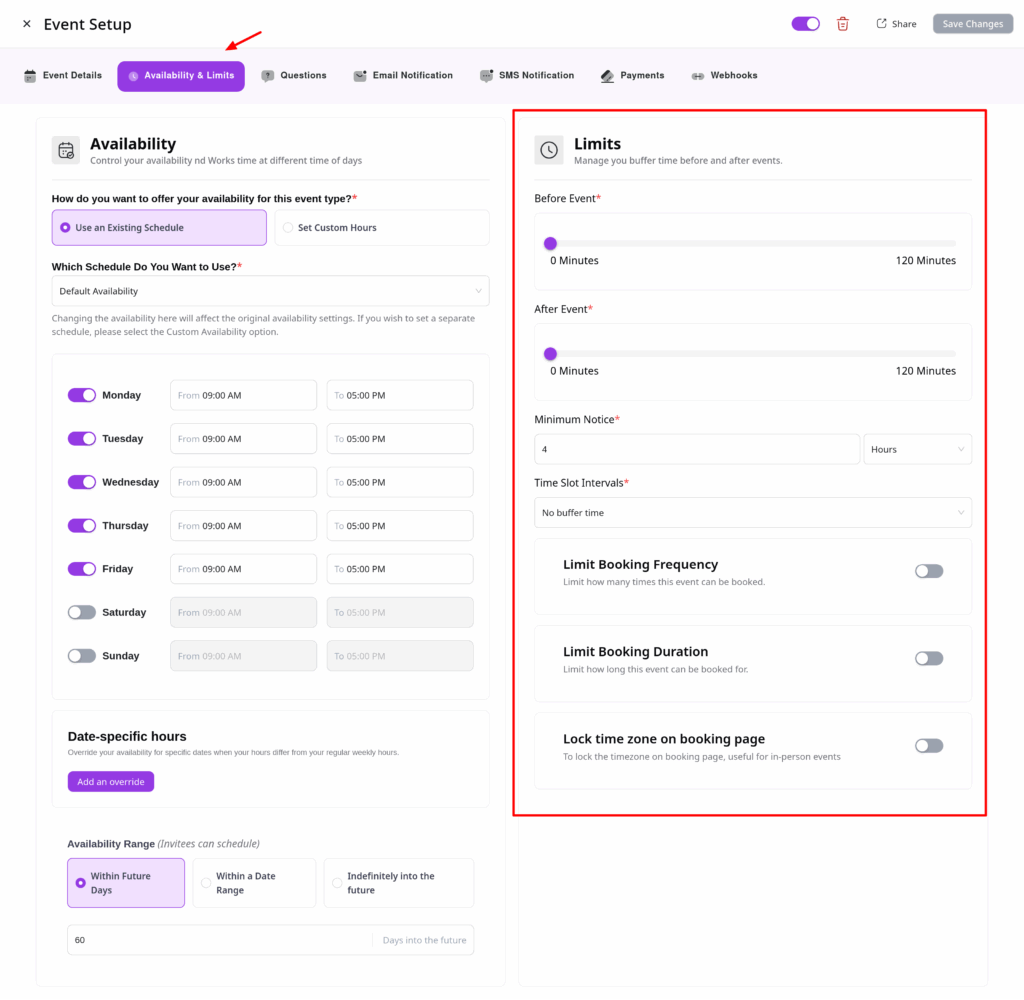Turn on Limit Booking Frequency
The width and height of the screenshot is (1024, 1000).
[x=928, y=571]
